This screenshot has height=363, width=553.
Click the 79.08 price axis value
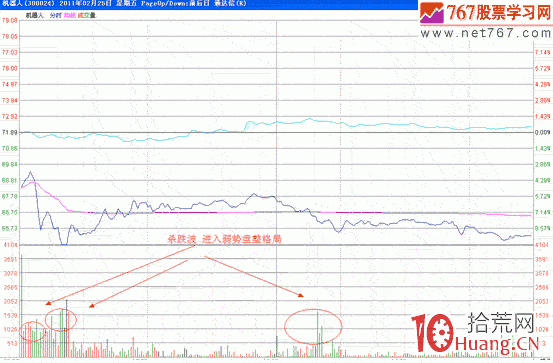coord(10,20)
